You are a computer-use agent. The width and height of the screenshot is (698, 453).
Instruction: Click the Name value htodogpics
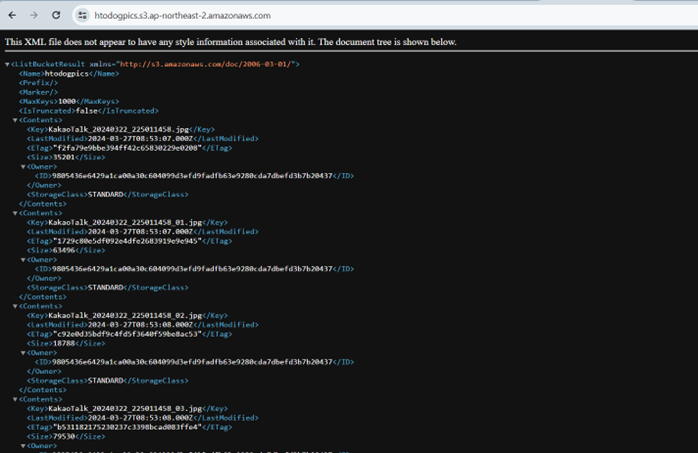click(x=67, y=73)
